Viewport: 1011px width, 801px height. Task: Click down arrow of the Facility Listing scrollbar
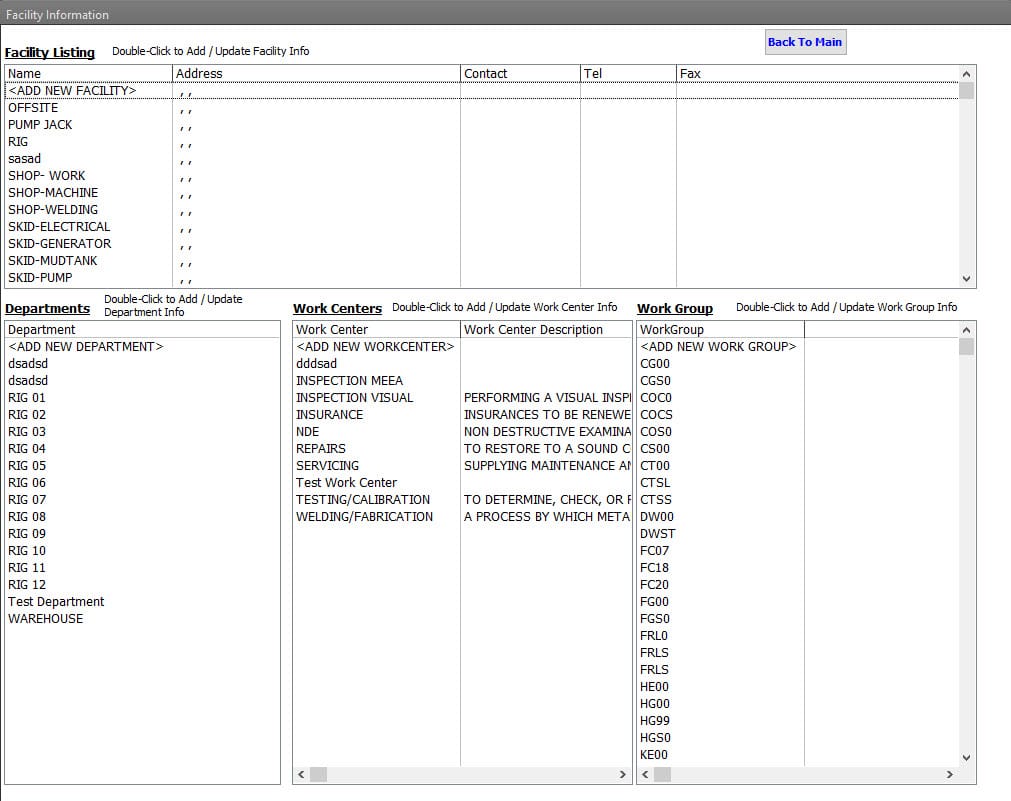967,279
